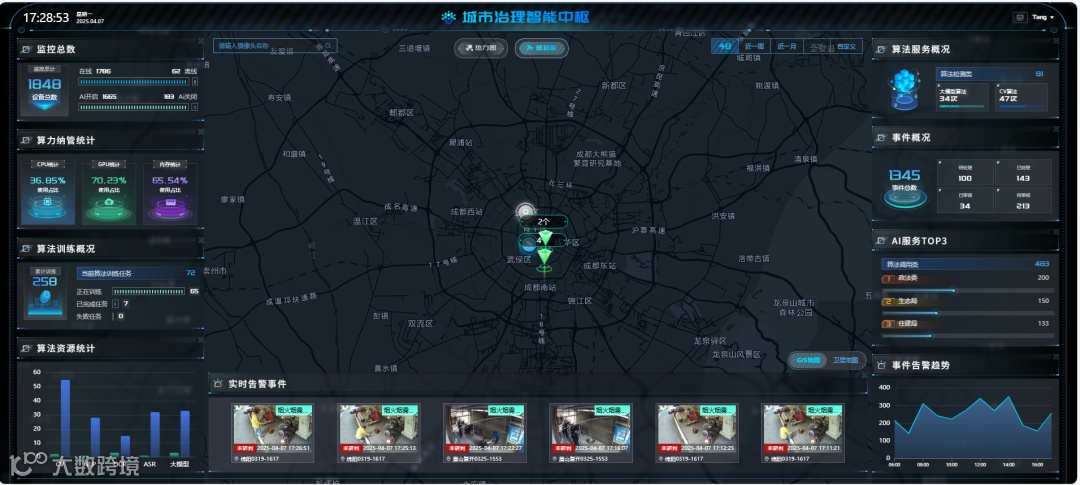
Task: Open alarm thumbnail timestamped 17:12:25
Action: 697,433
